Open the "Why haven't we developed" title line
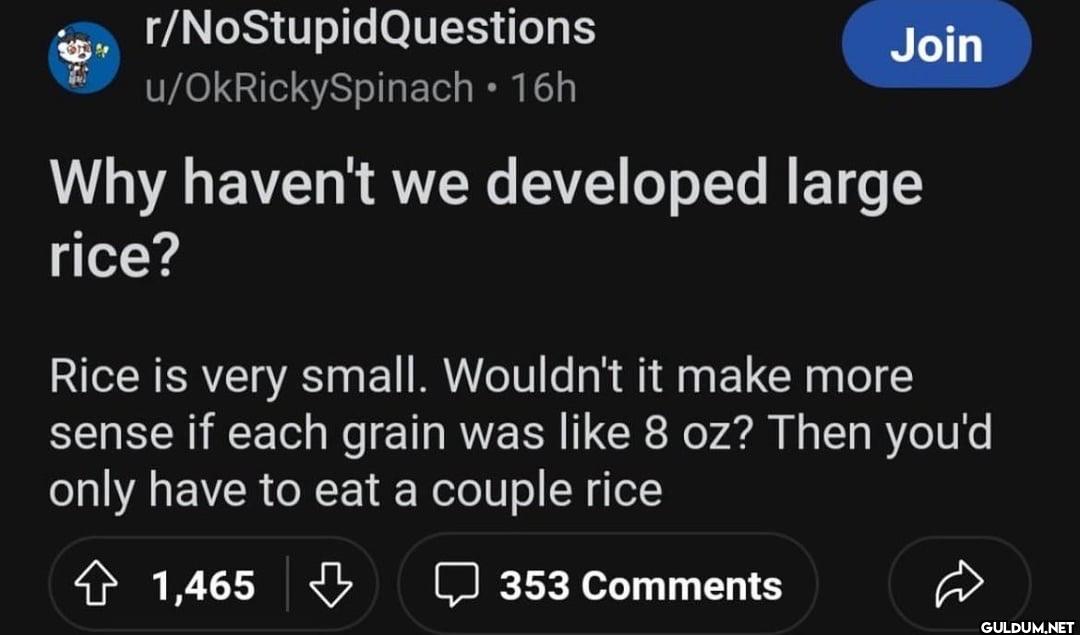The width and height of the screenshot is (1080, 635). pos(485,186)
